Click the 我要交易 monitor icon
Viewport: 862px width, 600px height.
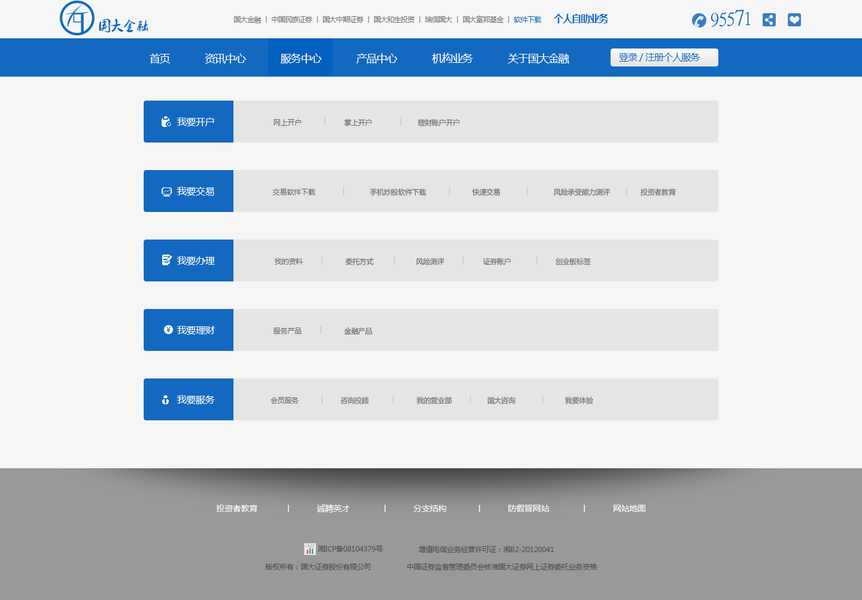166,191
